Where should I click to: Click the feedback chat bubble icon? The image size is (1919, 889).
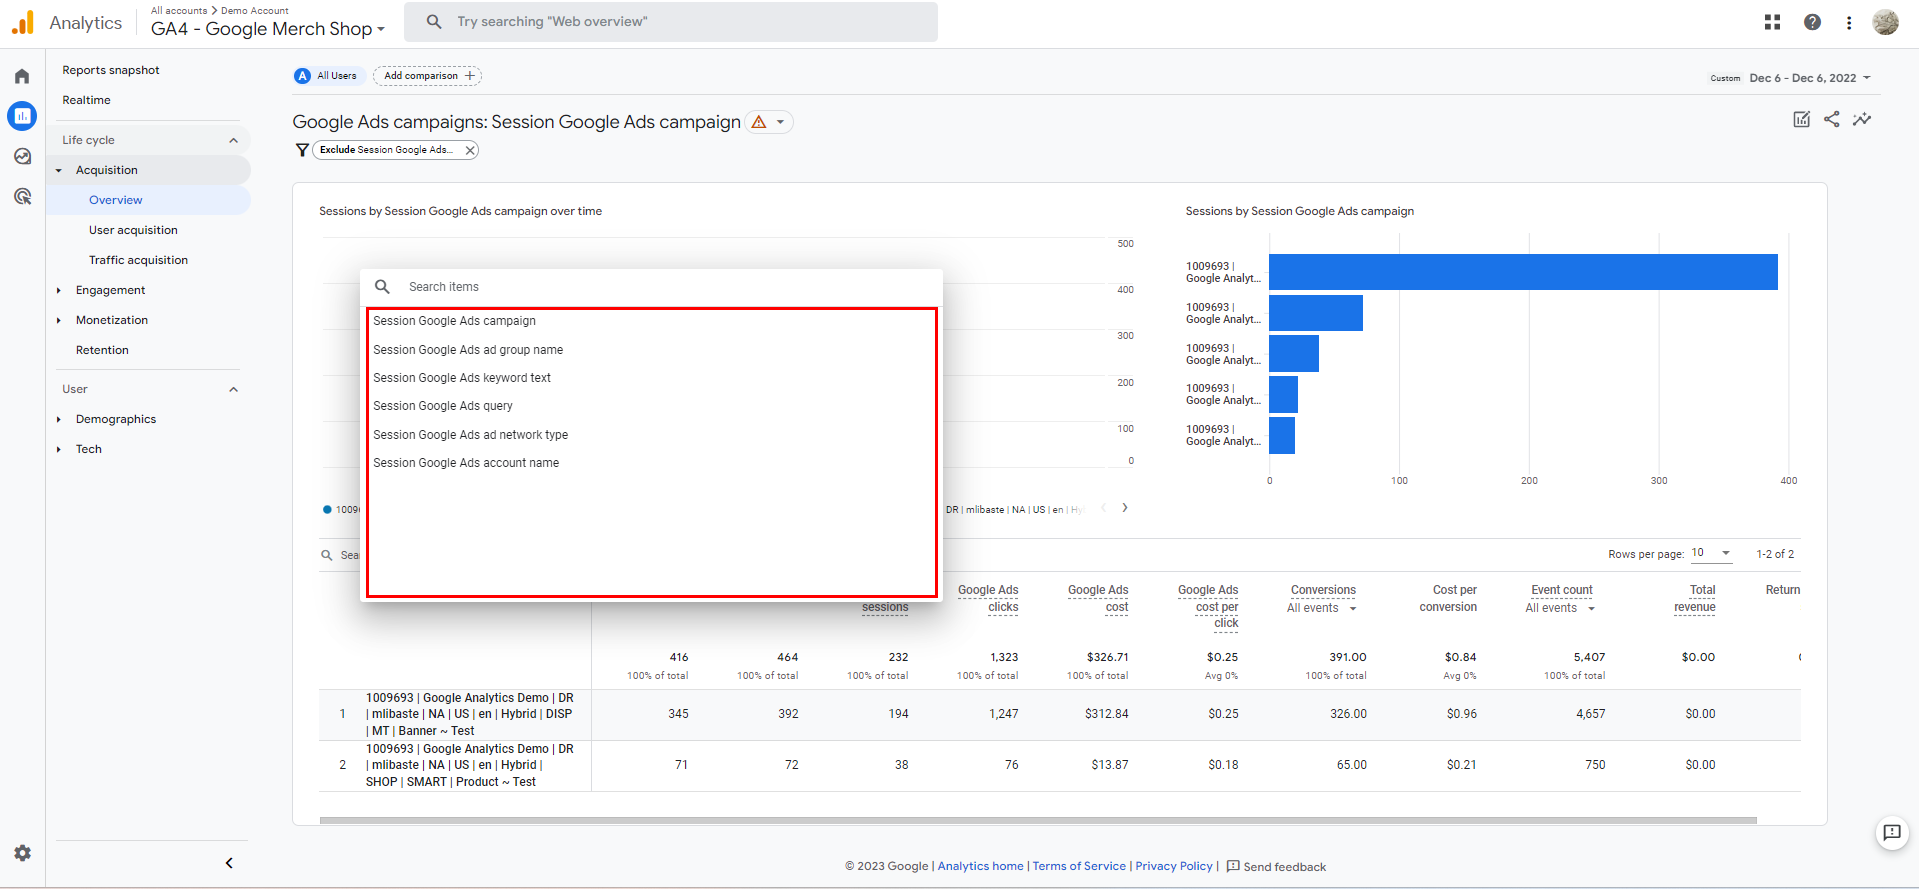[1892, 832]
